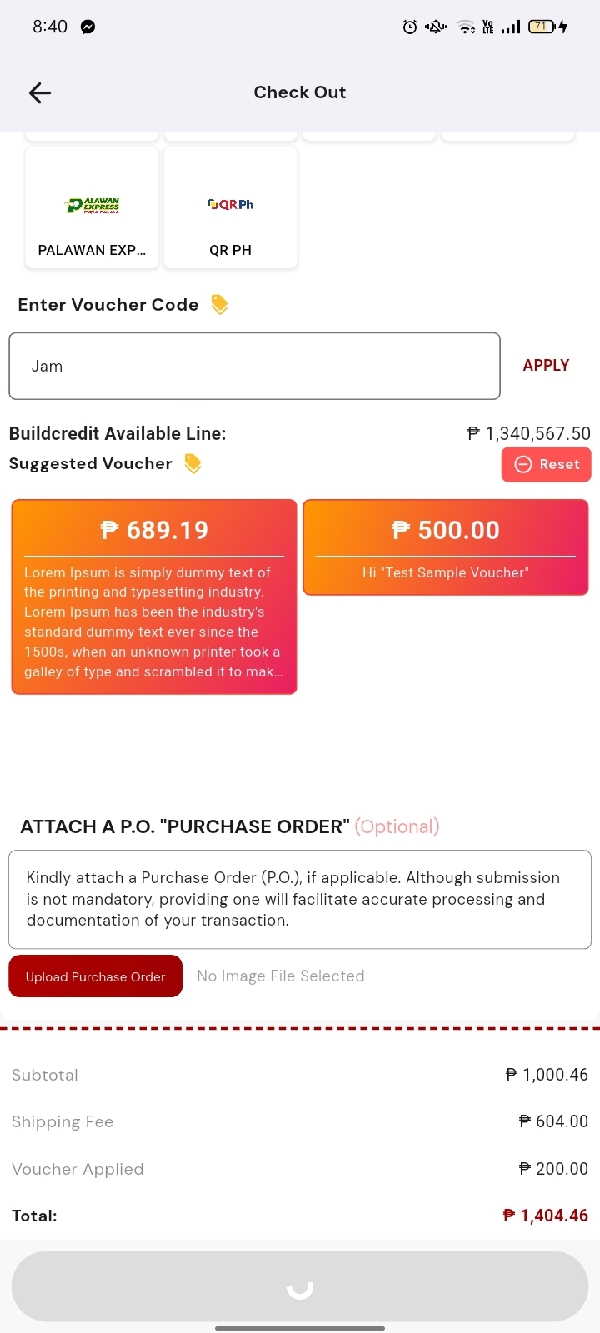This screenshot has width=600, height=1333.
Task: Tap the loading checkout button at bottom
Action: click(300, 1287)
